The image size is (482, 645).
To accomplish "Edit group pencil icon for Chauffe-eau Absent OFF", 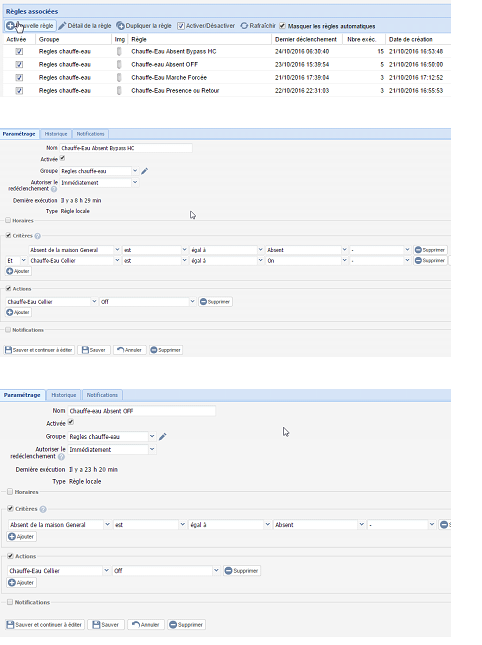I will click(x=162, y=436).
